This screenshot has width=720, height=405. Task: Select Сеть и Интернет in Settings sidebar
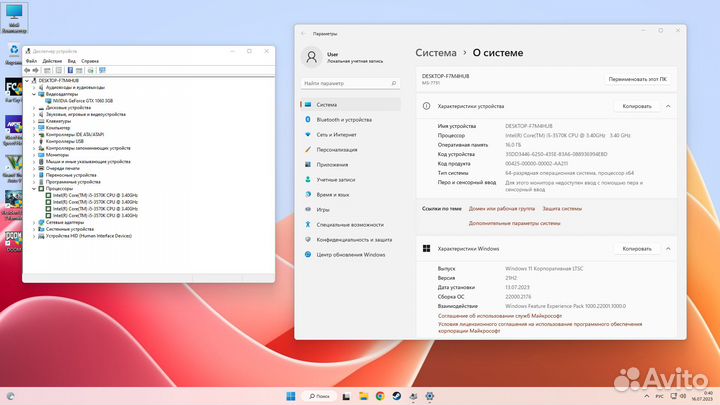coord(350,135)
